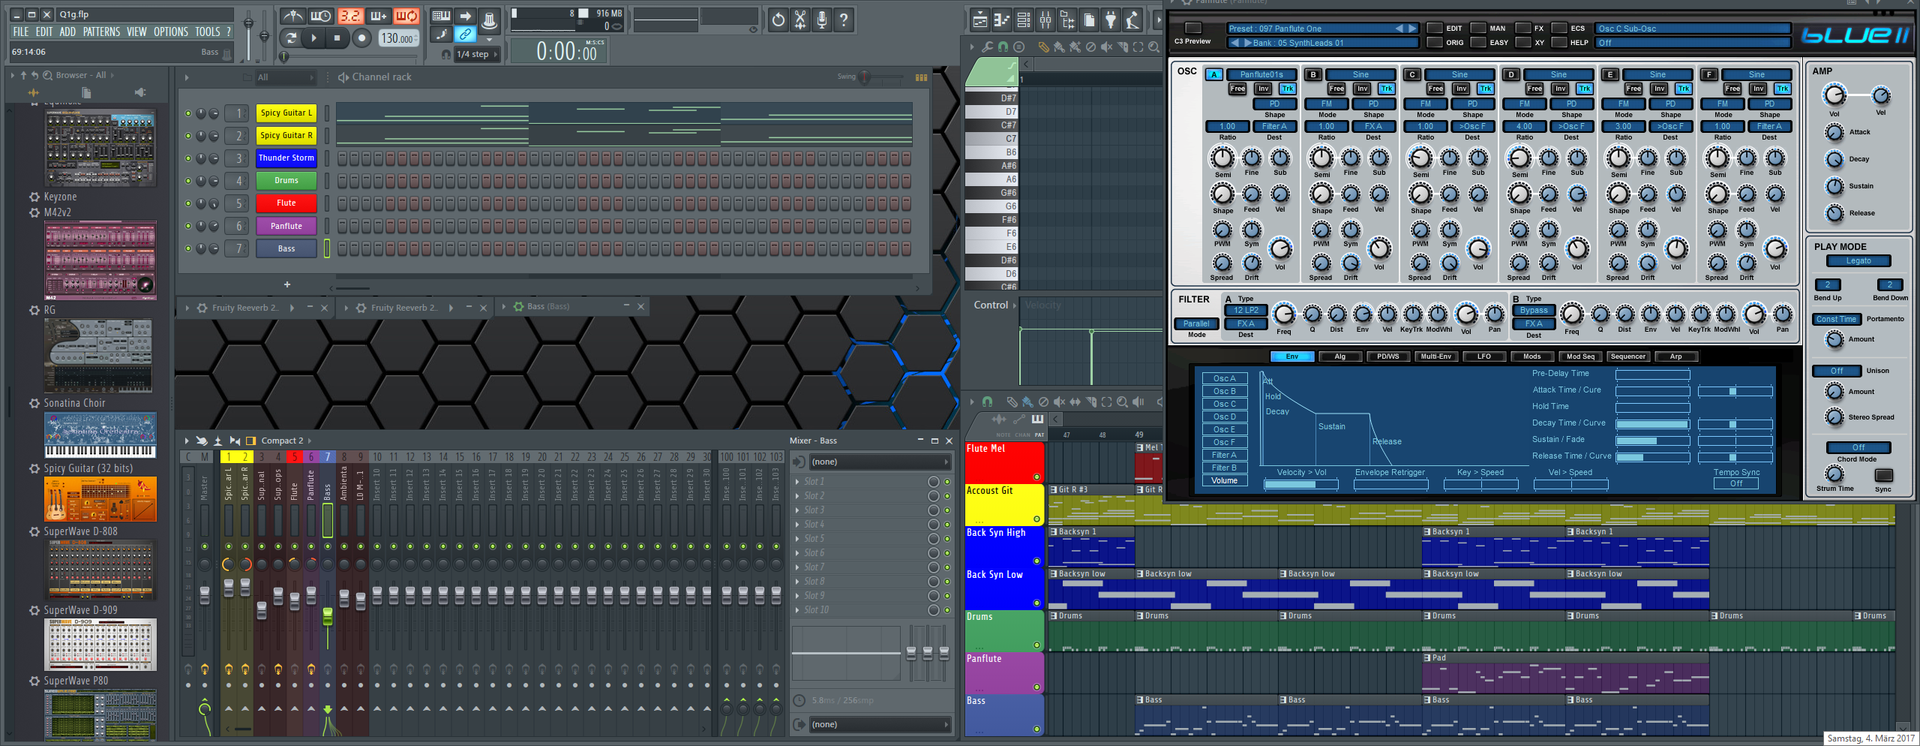Open the mixer from the toolbar

click(x=1045, y=19)
